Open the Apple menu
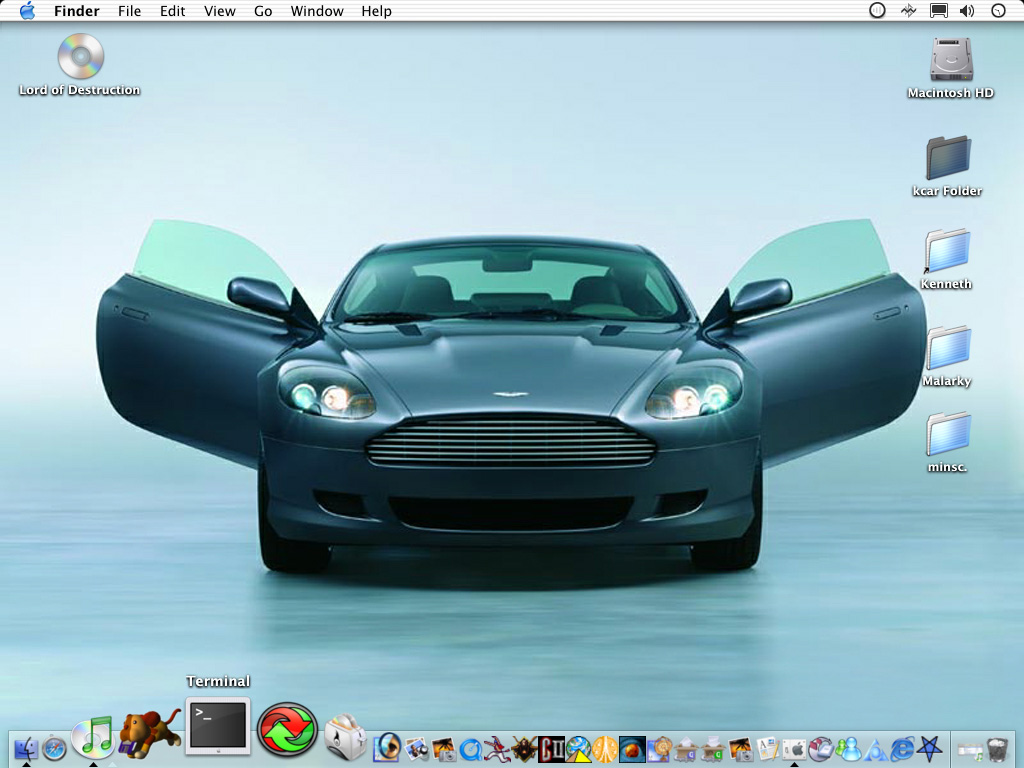This screenshot has width=1024, height=768. point(27,11)
